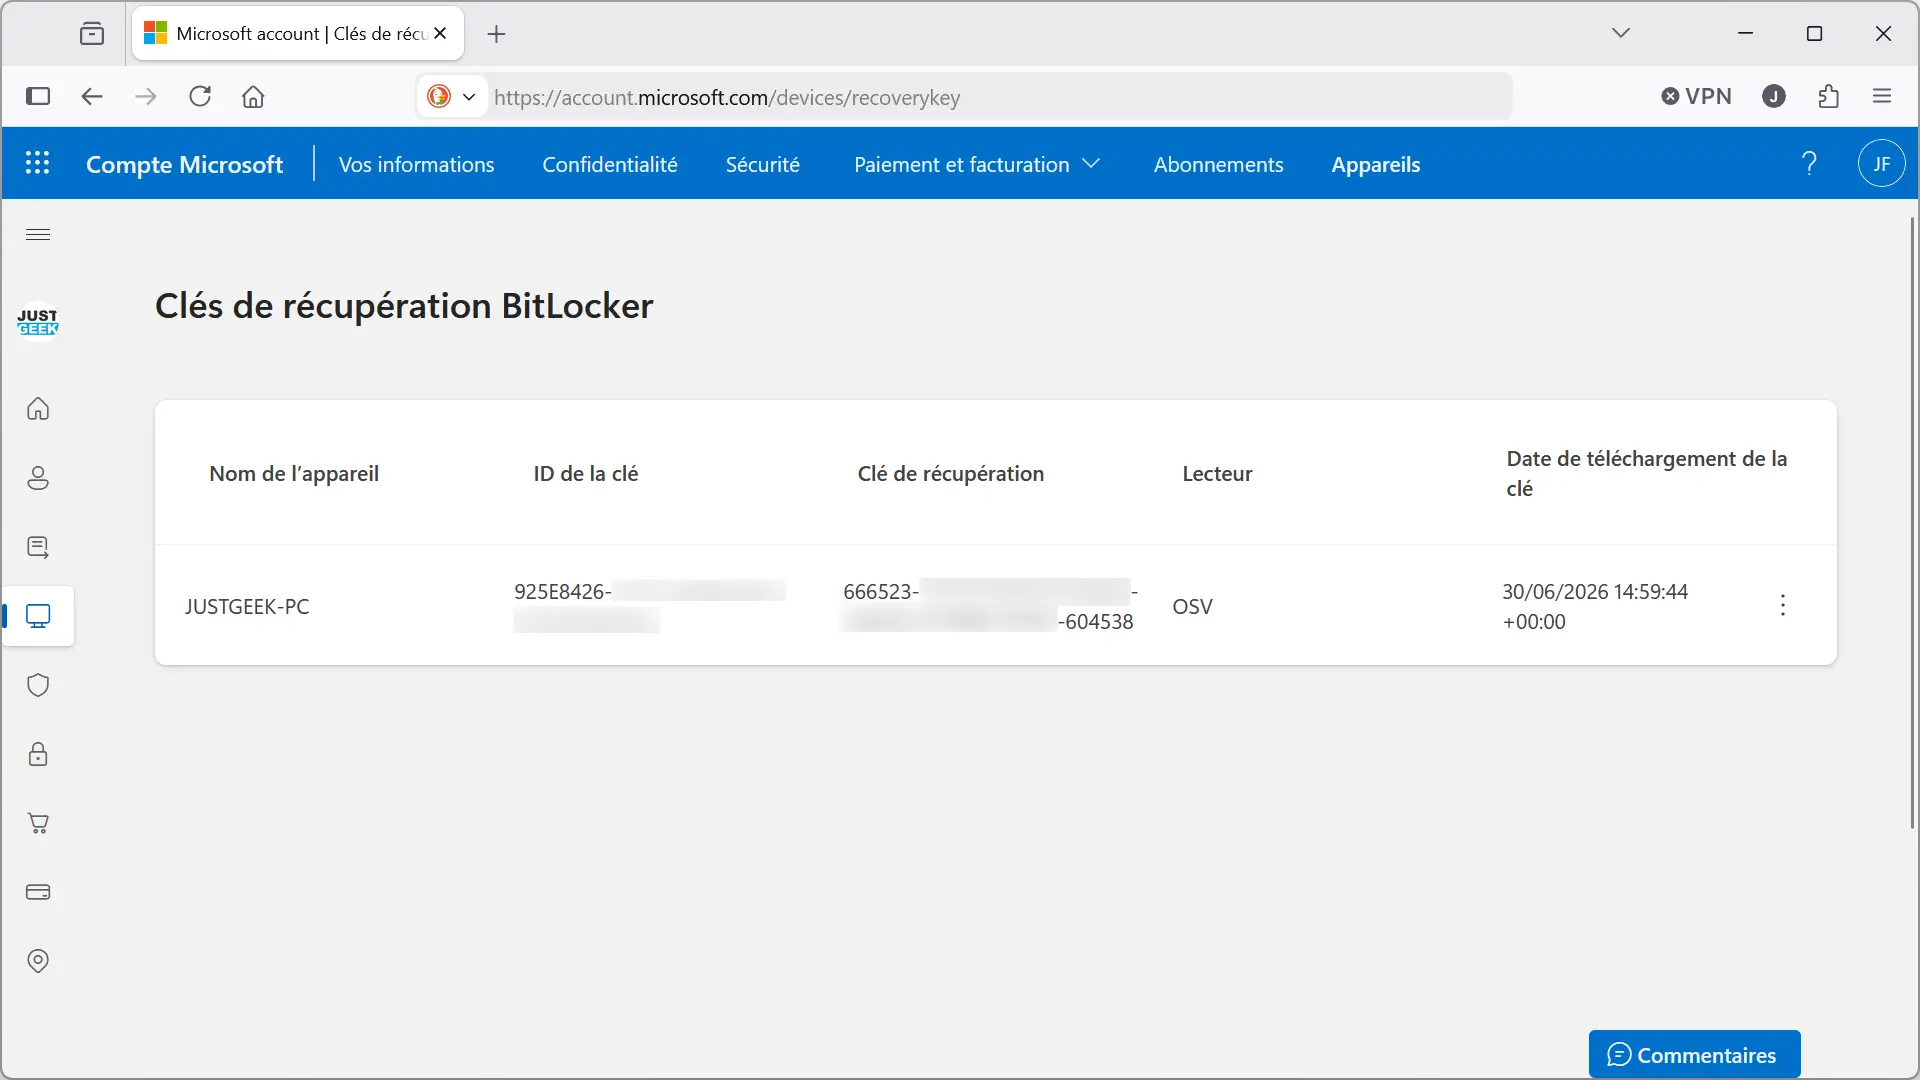
Task: Click the VPN status indicator
Action: tap(1696, 96)
